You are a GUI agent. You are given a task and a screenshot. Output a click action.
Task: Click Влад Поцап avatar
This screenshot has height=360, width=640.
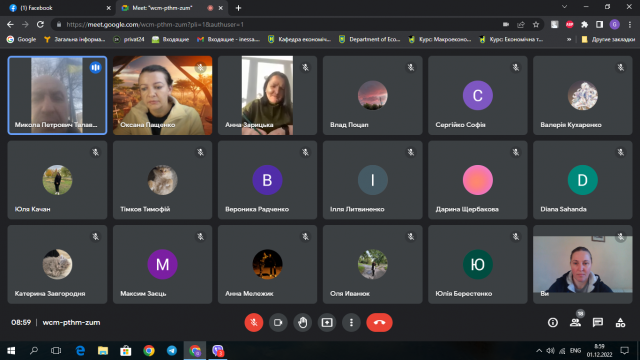coord(373,96)
